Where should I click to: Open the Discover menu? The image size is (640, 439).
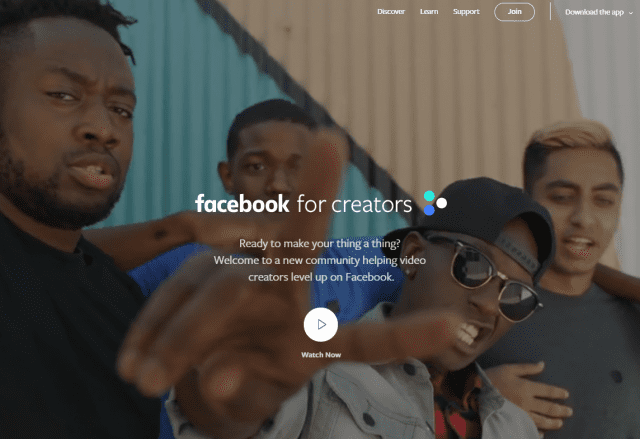(391, 12)
